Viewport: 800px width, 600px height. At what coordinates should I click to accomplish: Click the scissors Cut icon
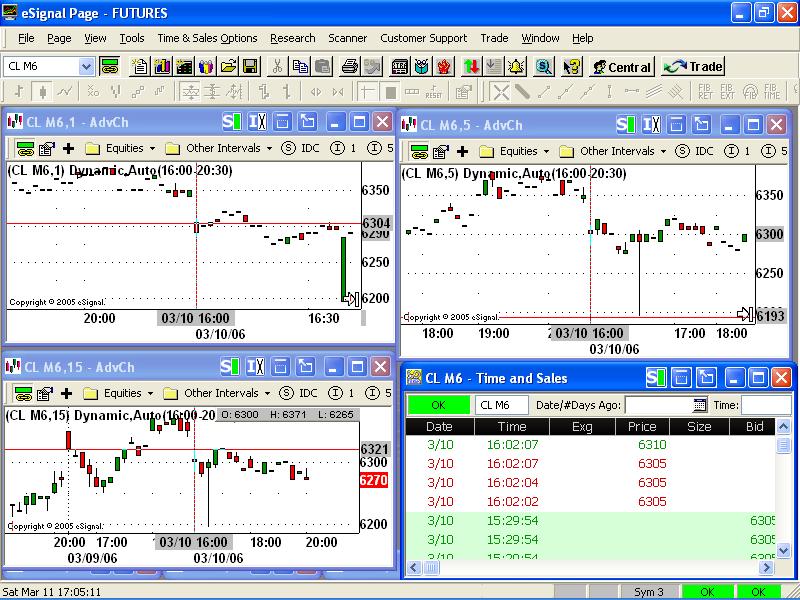(x=278, y=66)
